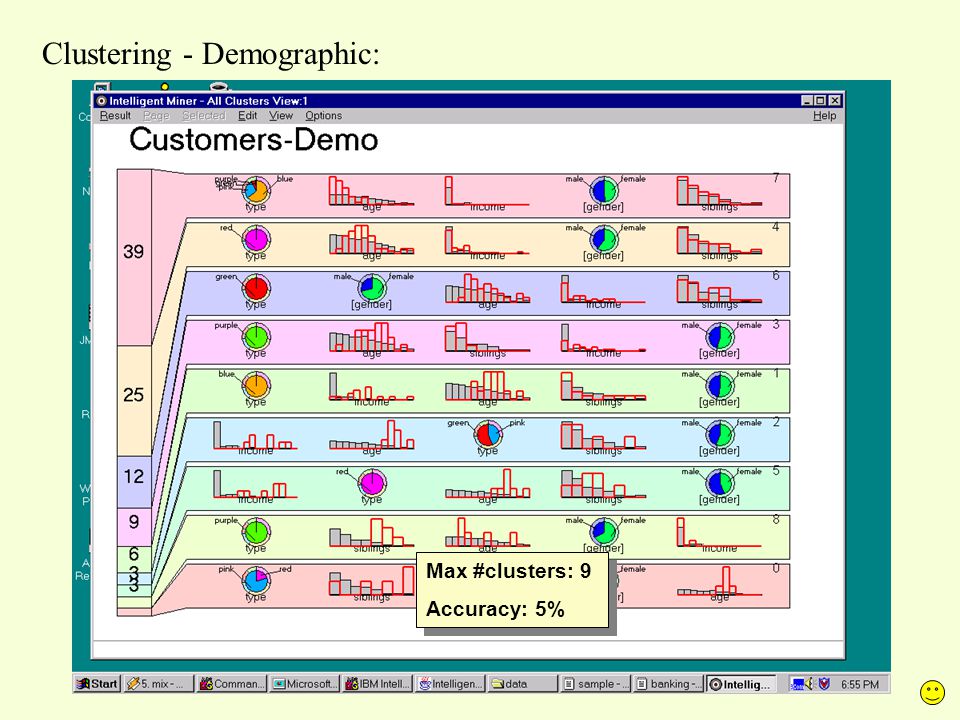The image size is (960, 720).
Task: Select the pink 9 percent stack segment
Action: [x=134, y=527]
